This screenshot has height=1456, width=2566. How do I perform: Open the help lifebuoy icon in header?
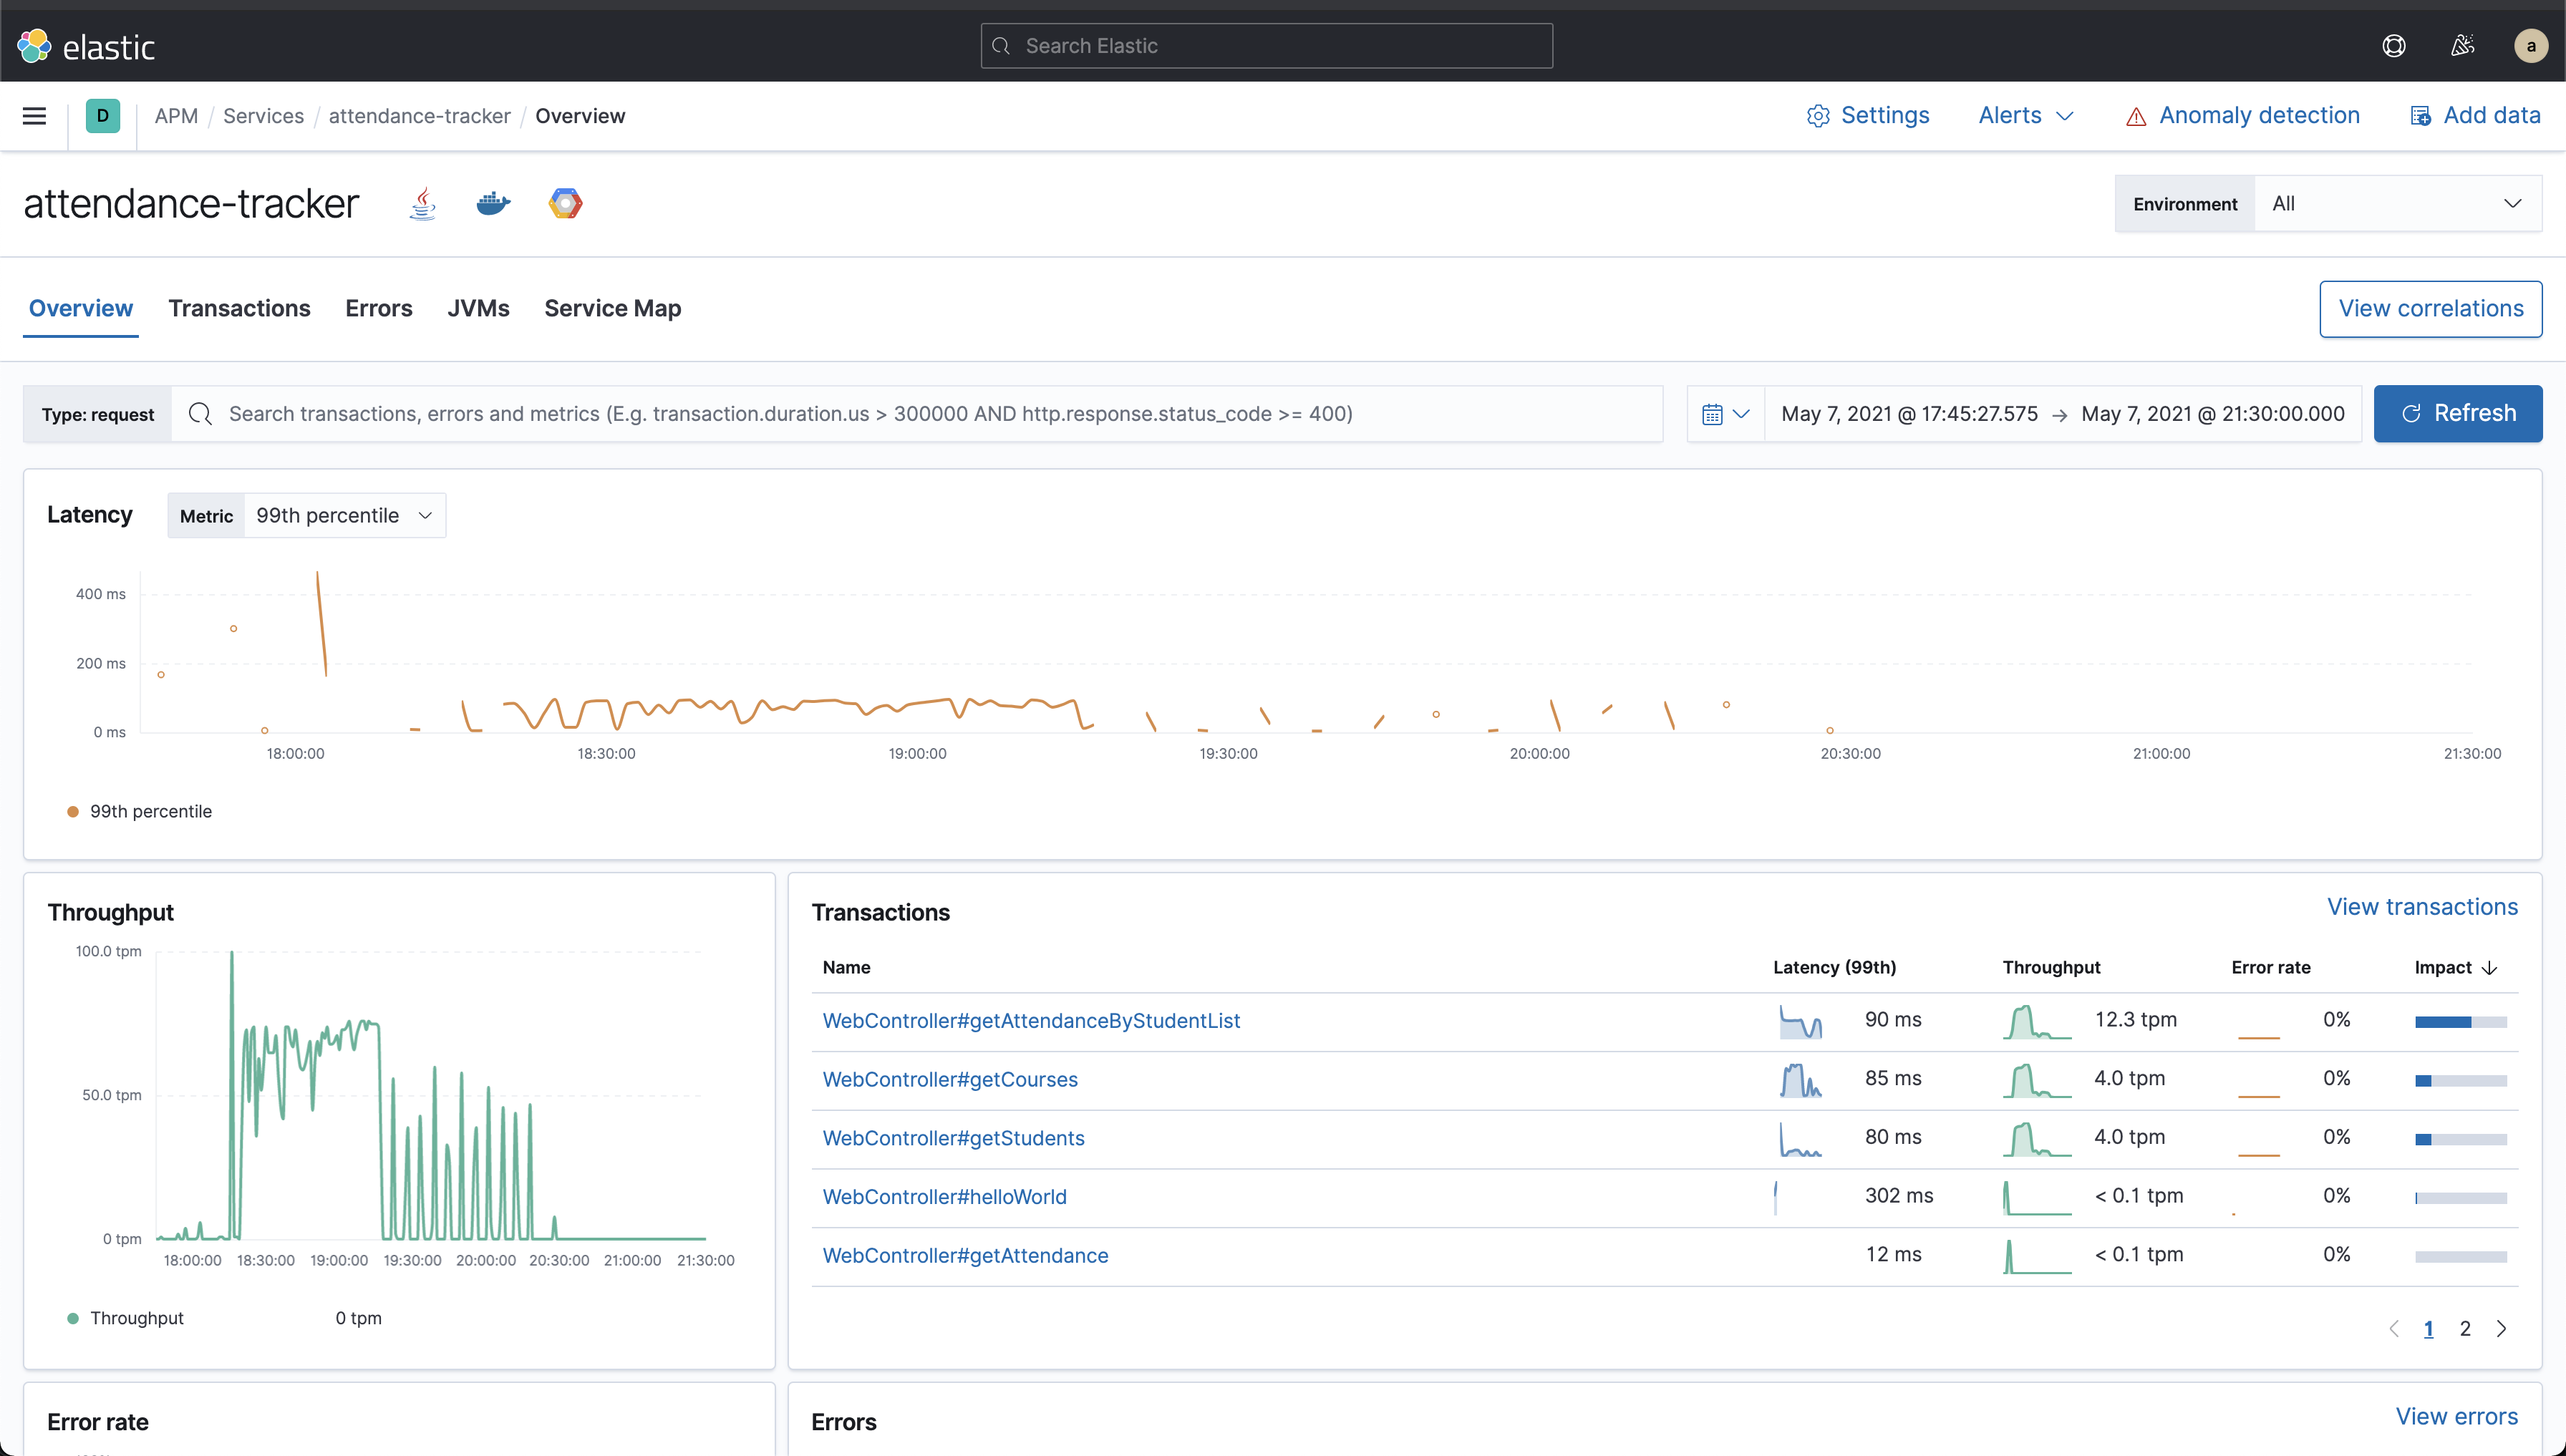(x=2394, y=45)
